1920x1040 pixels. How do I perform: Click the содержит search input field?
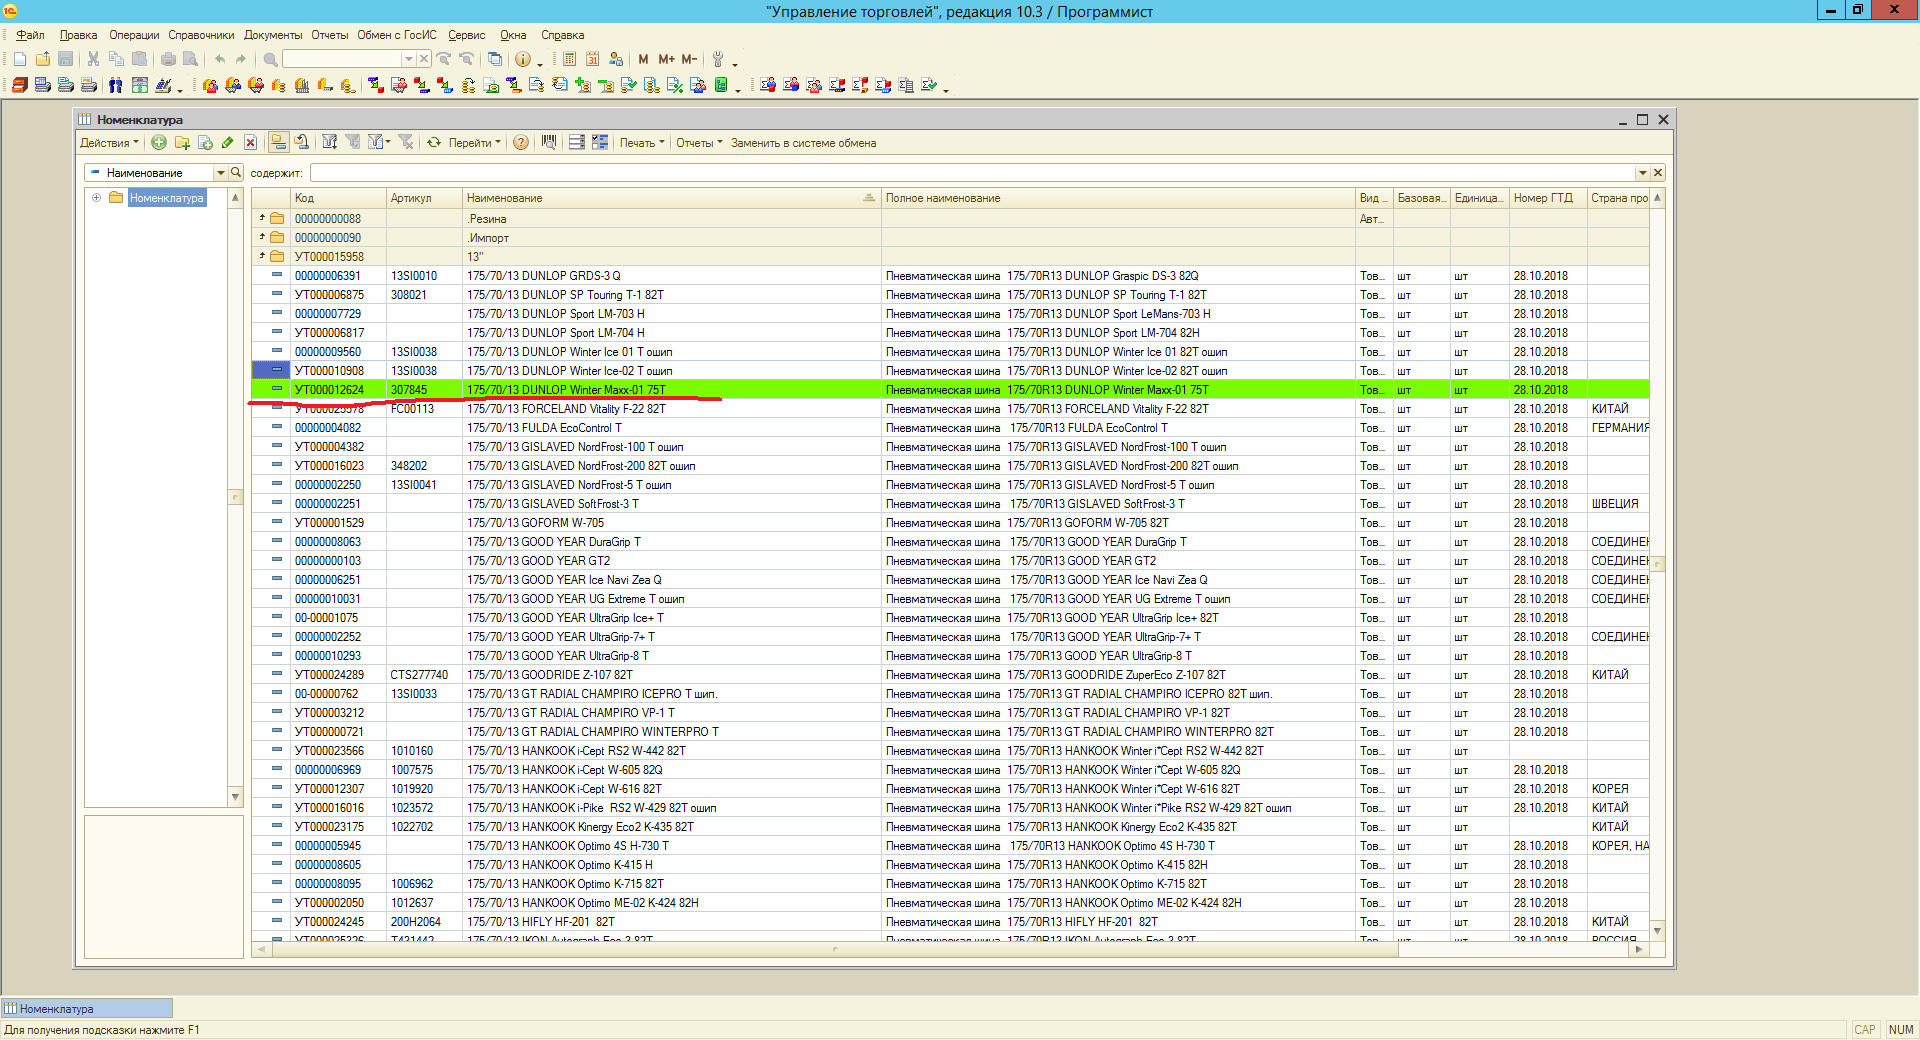pyautogui.click(x=970, y=173)
